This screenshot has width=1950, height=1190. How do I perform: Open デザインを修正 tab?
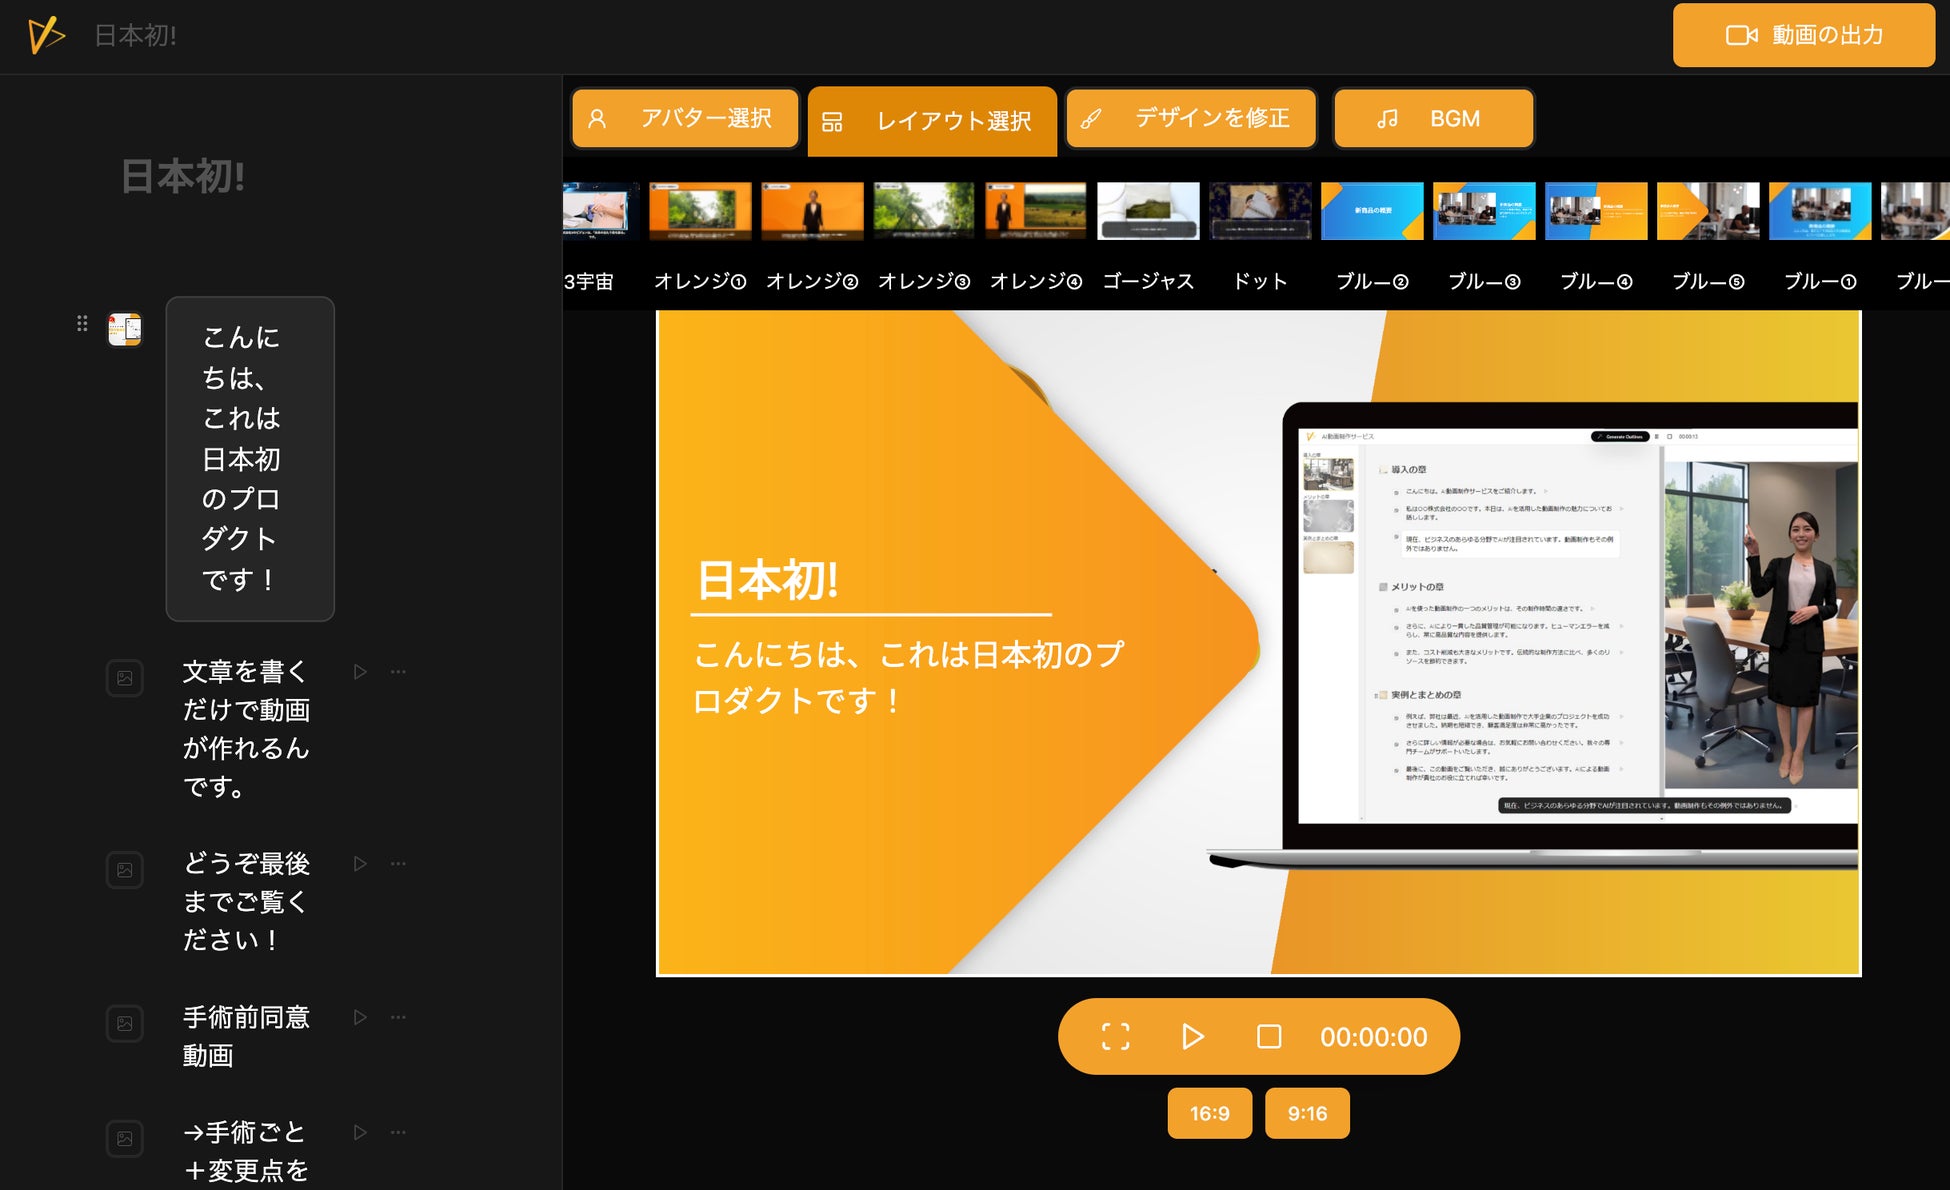[1190, 119]
